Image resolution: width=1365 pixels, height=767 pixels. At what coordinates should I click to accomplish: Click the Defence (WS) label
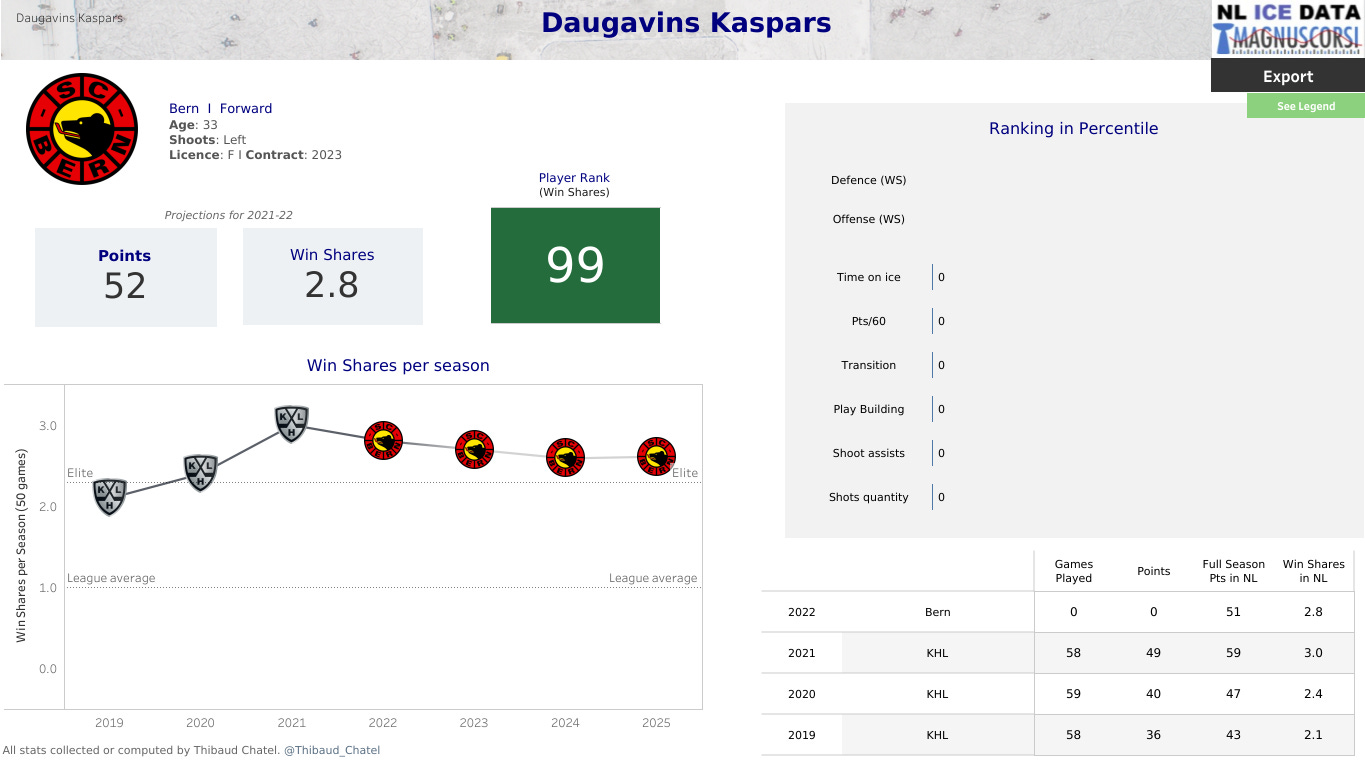[x=868, y=180]
